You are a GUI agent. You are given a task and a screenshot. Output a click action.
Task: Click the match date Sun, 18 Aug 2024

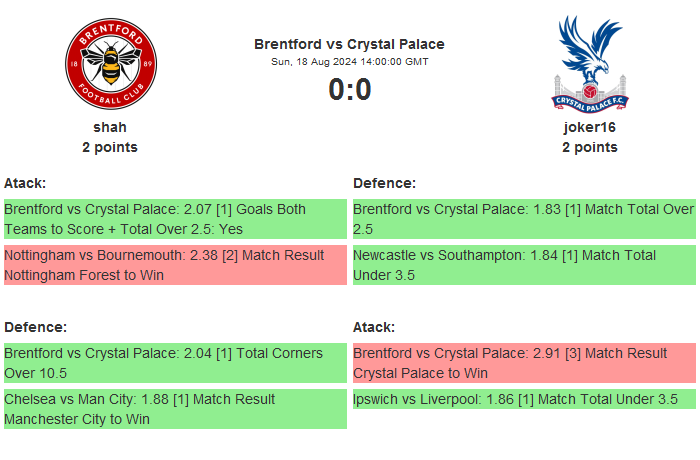[349, 62]
